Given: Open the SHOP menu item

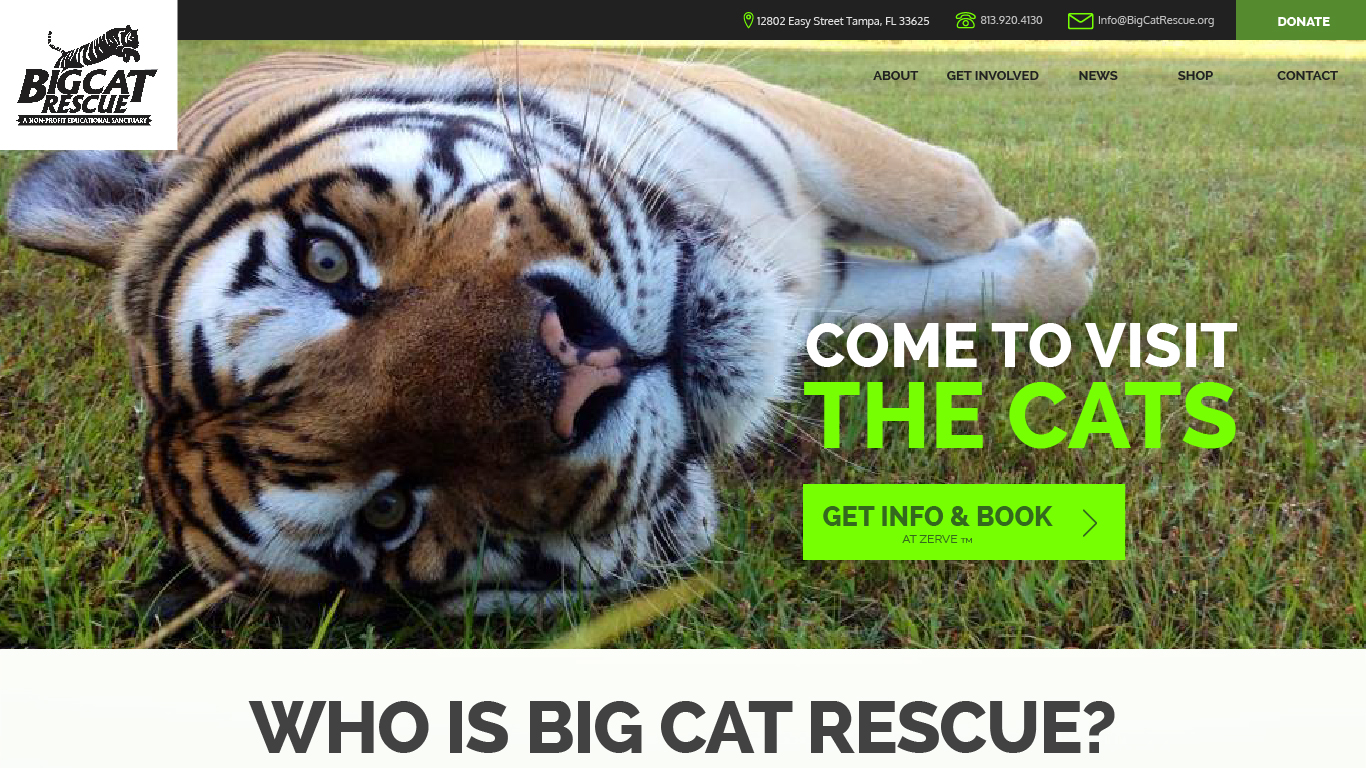Looking at the screenshot, I should (1195, 76).
